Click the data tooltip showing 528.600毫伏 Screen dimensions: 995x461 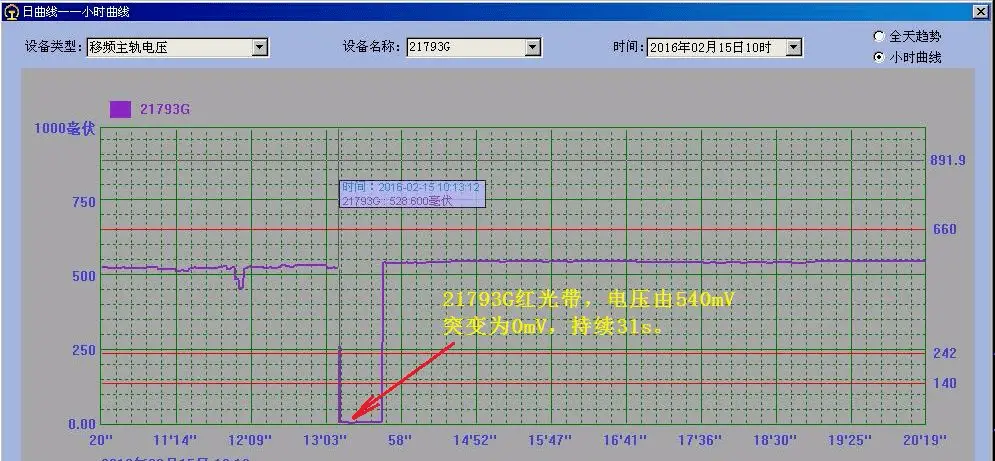pos(412,194)
